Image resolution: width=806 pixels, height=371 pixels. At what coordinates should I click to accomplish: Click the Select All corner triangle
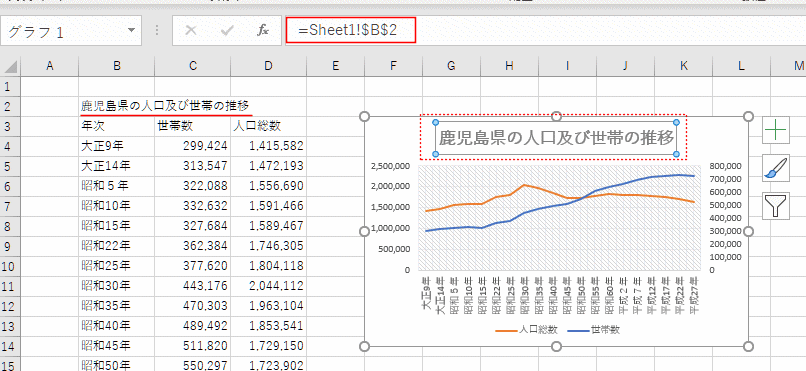[10, 66]
